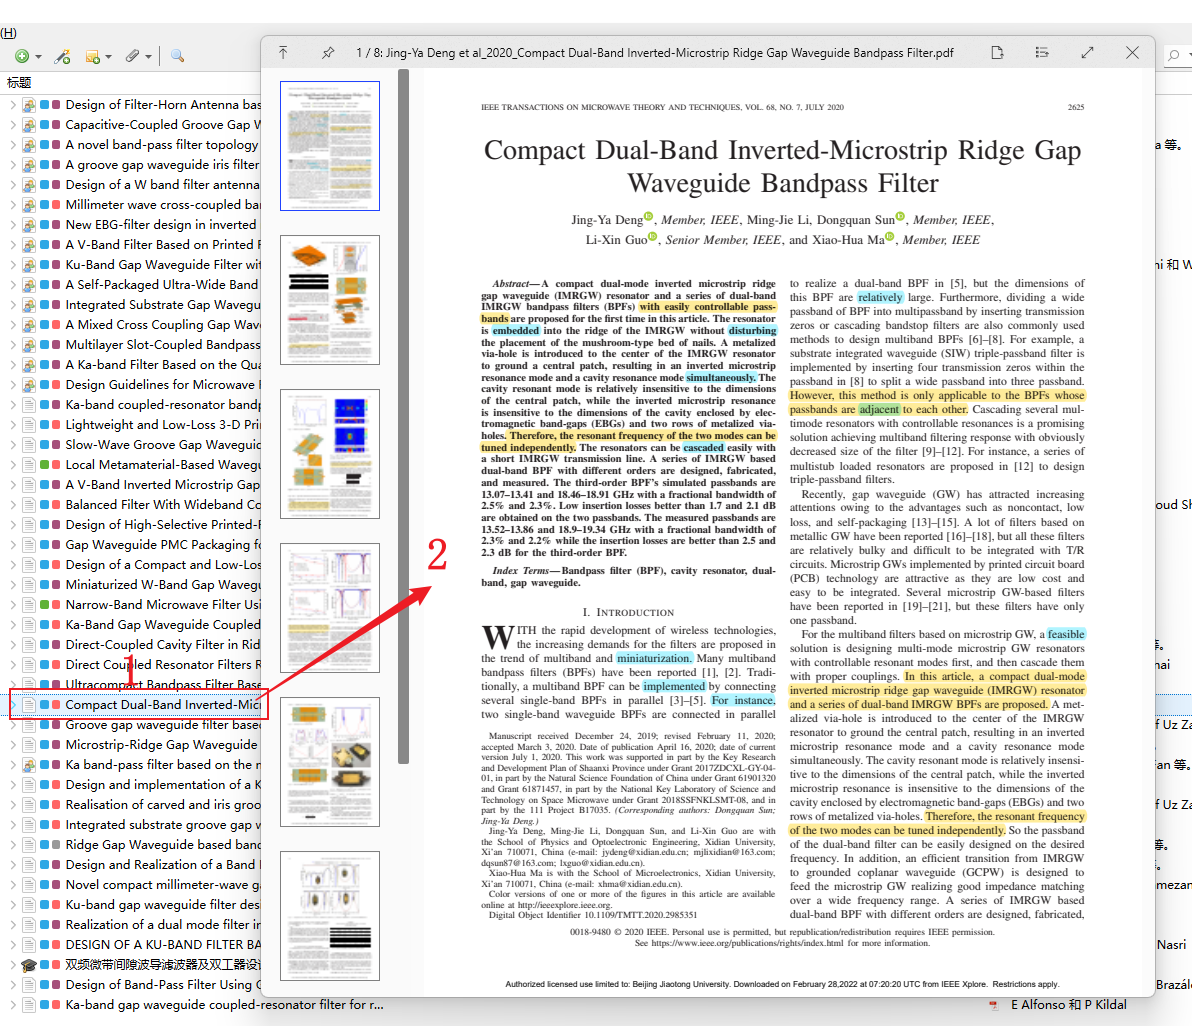Screen dimensions: 1192x1026
Task: Select 'Multilayer Slot-Coupled Bandpass' row
Action: 131,344
